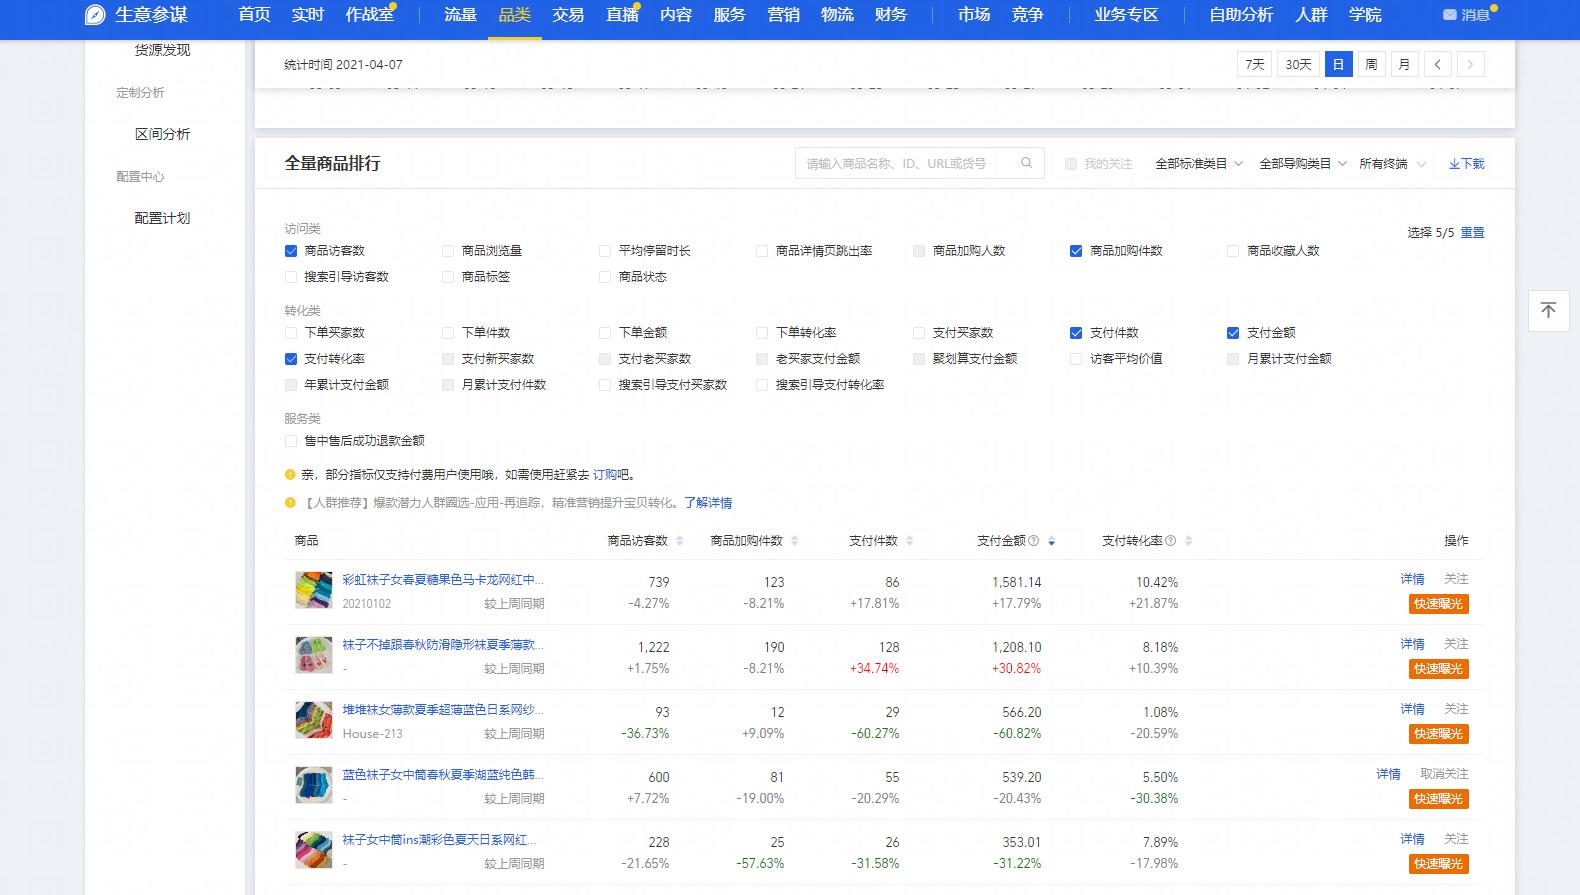
Task: Click the product search input field
Action: coord(908,163)
